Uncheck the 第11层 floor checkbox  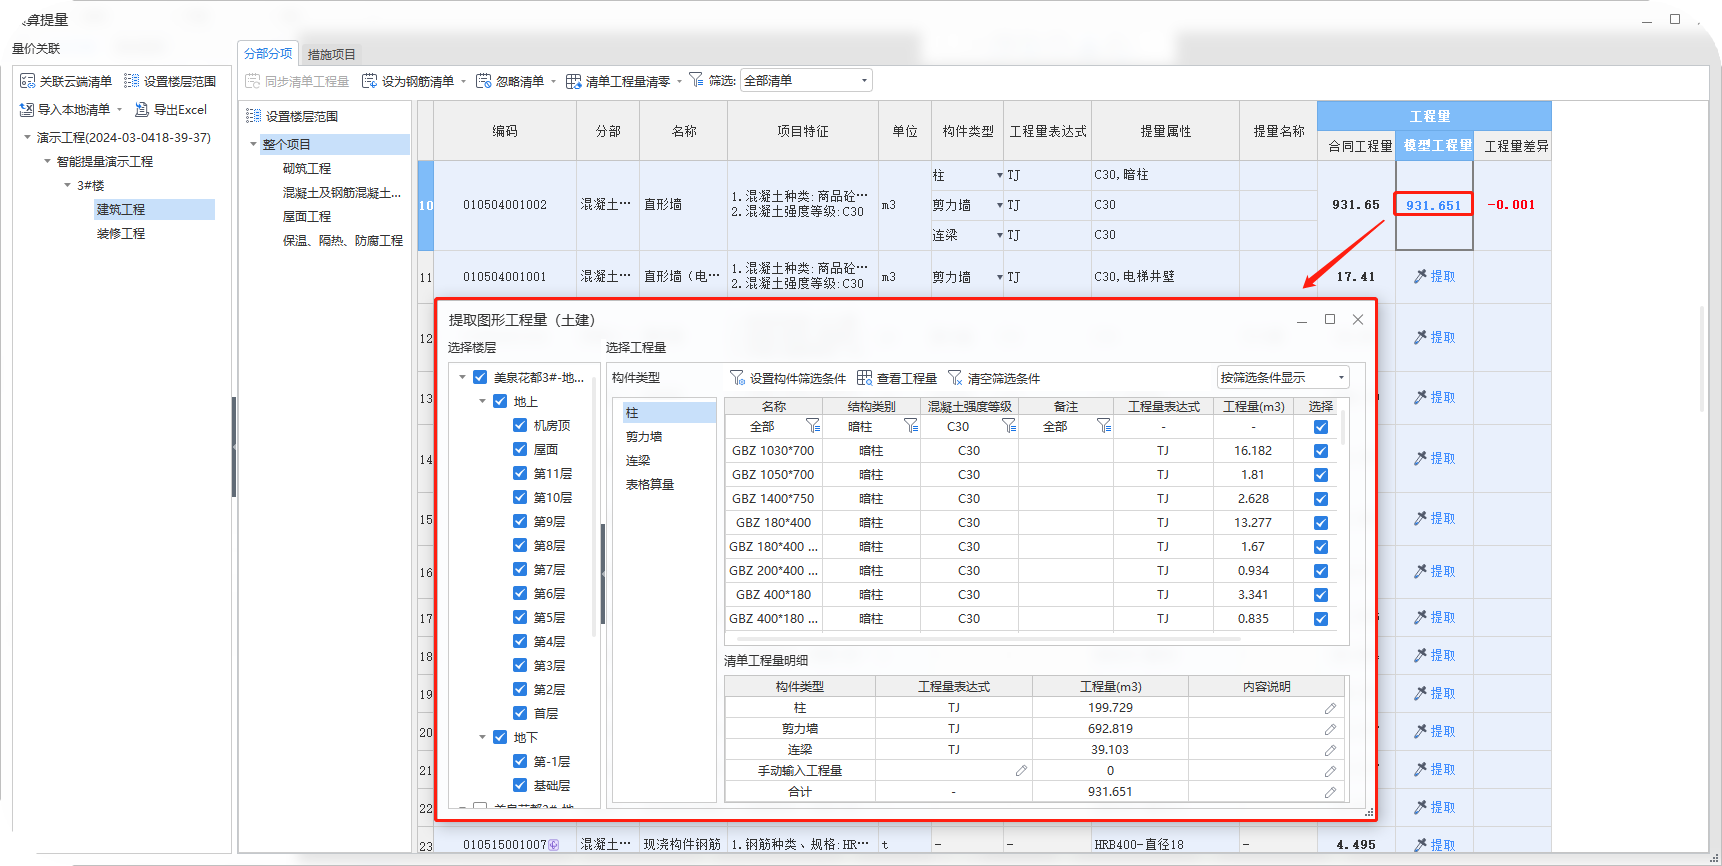520,473
